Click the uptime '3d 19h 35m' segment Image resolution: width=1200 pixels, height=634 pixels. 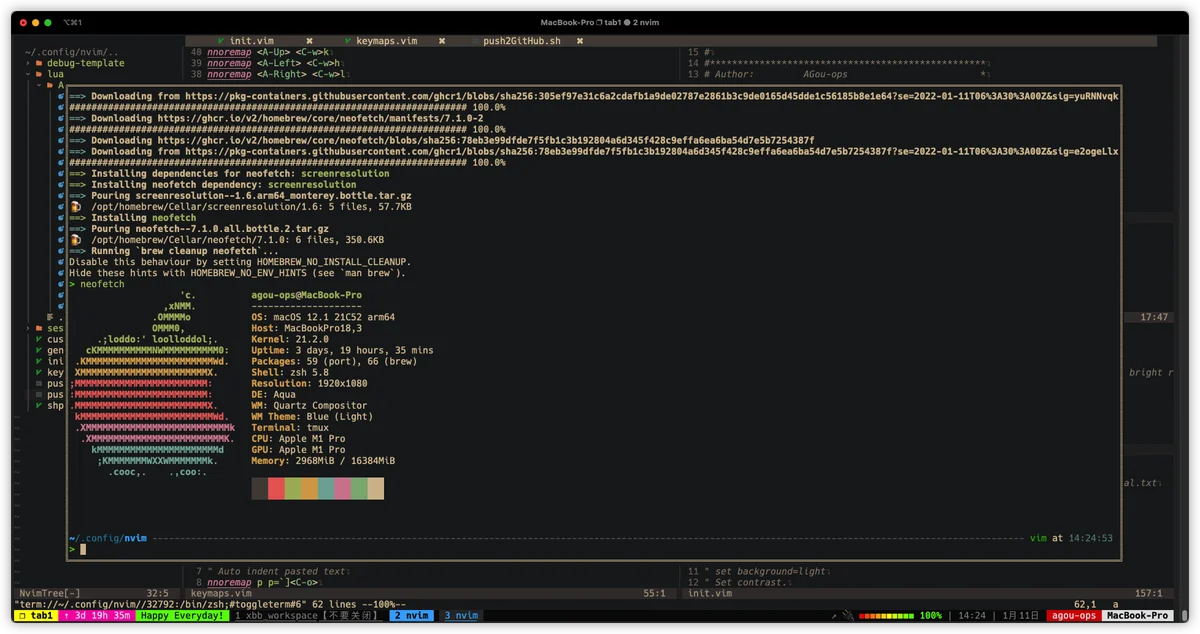(98, 616)
